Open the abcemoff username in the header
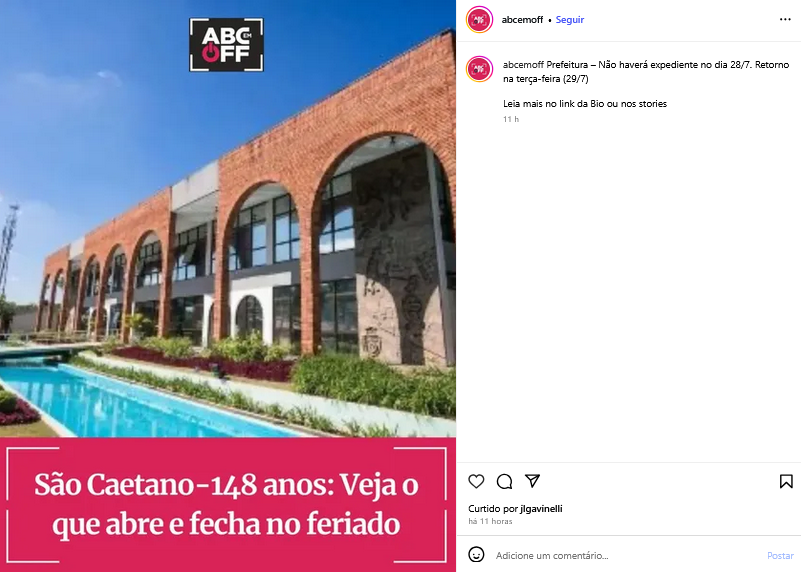801x572 pixels. pyautogui.click(x=522, y=19)
